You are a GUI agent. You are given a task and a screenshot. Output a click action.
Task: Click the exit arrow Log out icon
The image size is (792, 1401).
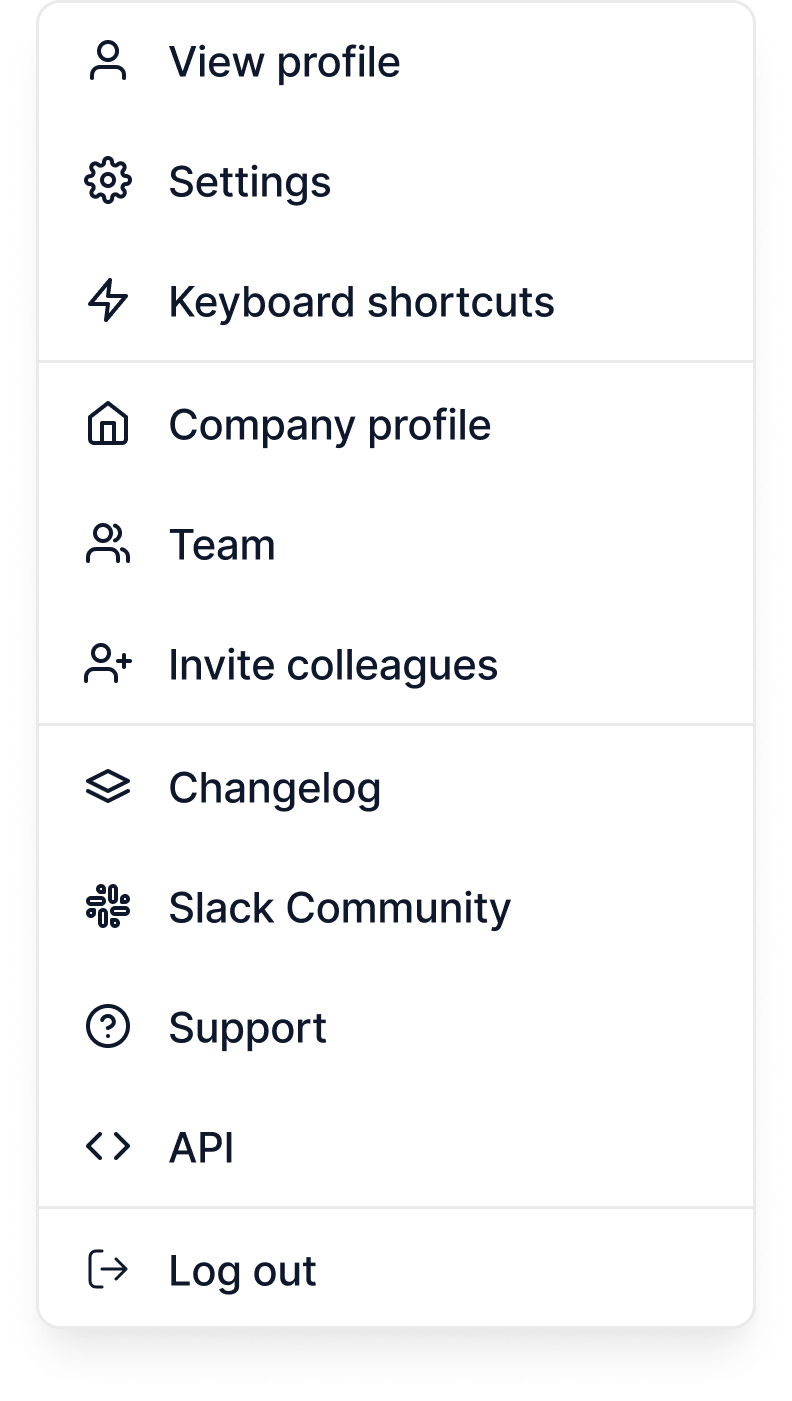coord(108,1270)
